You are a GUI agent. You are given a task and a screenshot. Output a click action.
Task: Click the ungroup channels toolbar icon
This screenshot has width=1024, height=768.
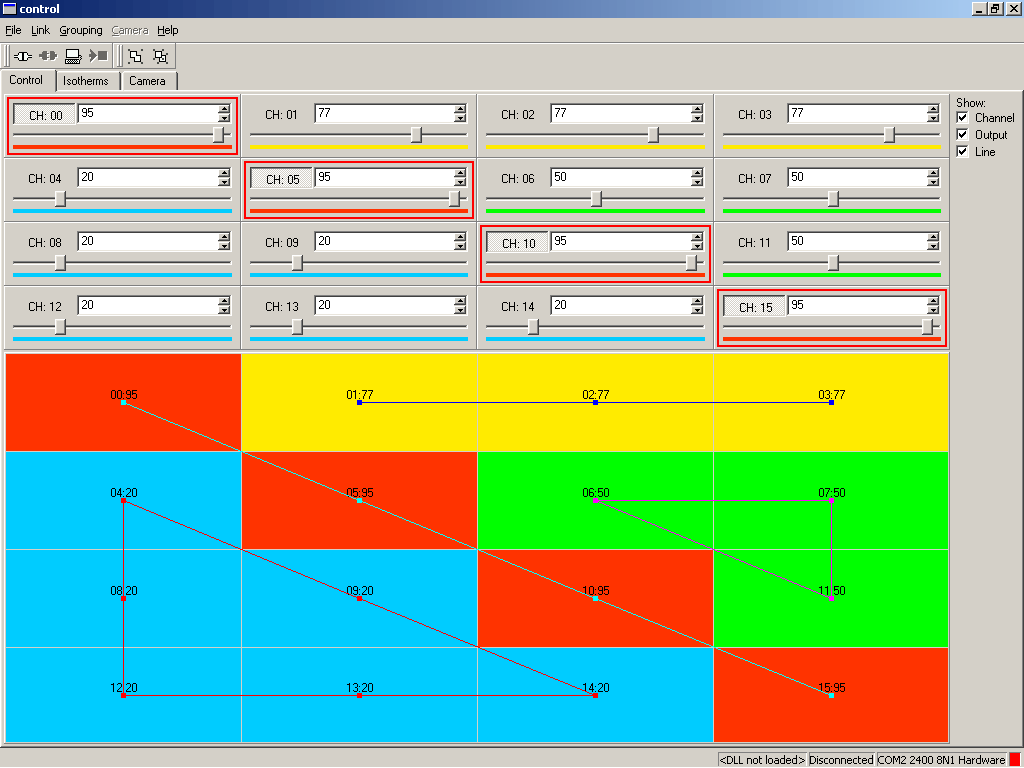click(x=160, y=56)
